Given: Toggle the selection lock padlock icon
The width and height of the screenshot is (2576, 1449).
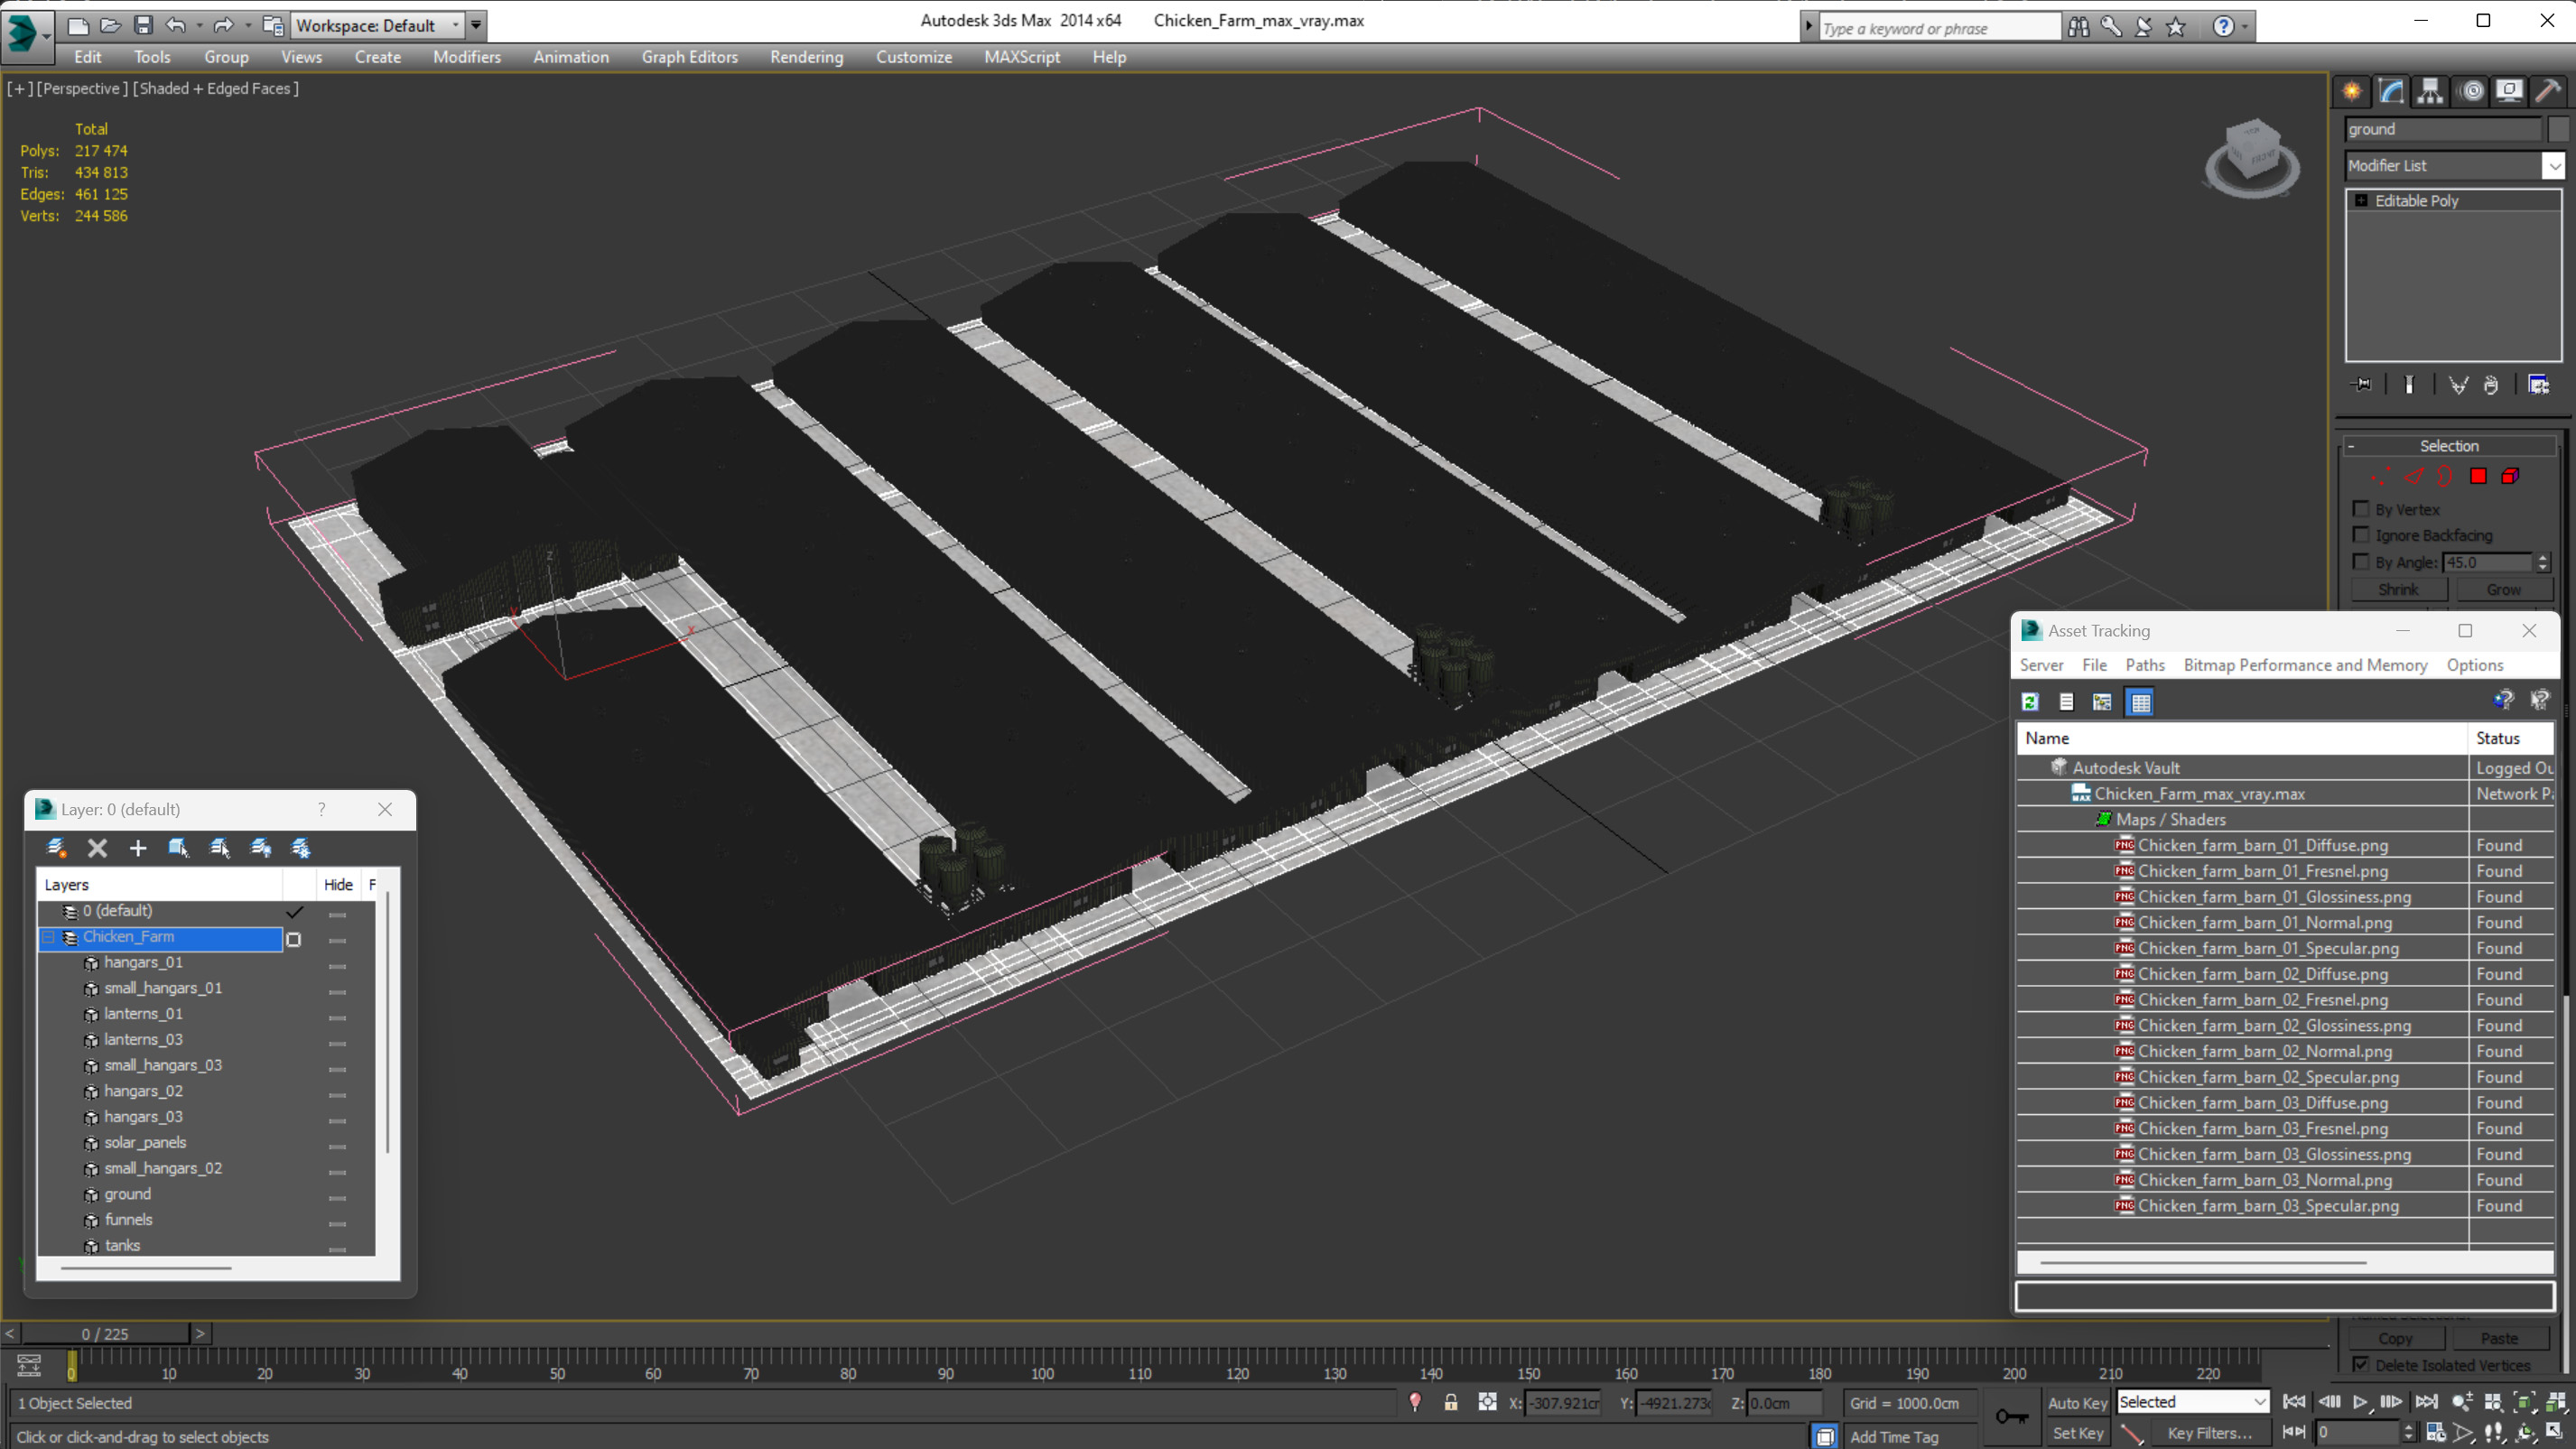Looking at the screenshot, I should (1451, 1402).
